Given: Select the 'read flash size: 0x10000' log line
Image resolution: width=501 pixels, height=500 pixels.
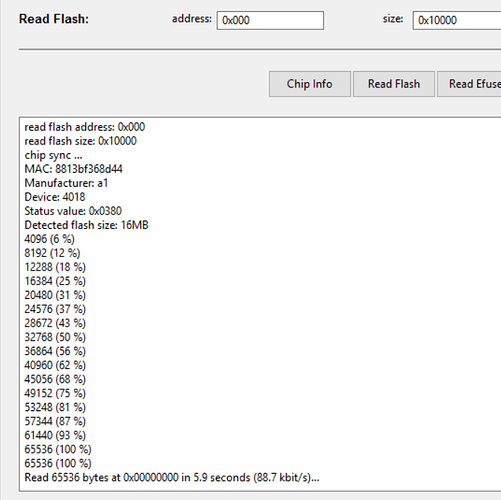Looking at the screenshot, I should [80, 141].
